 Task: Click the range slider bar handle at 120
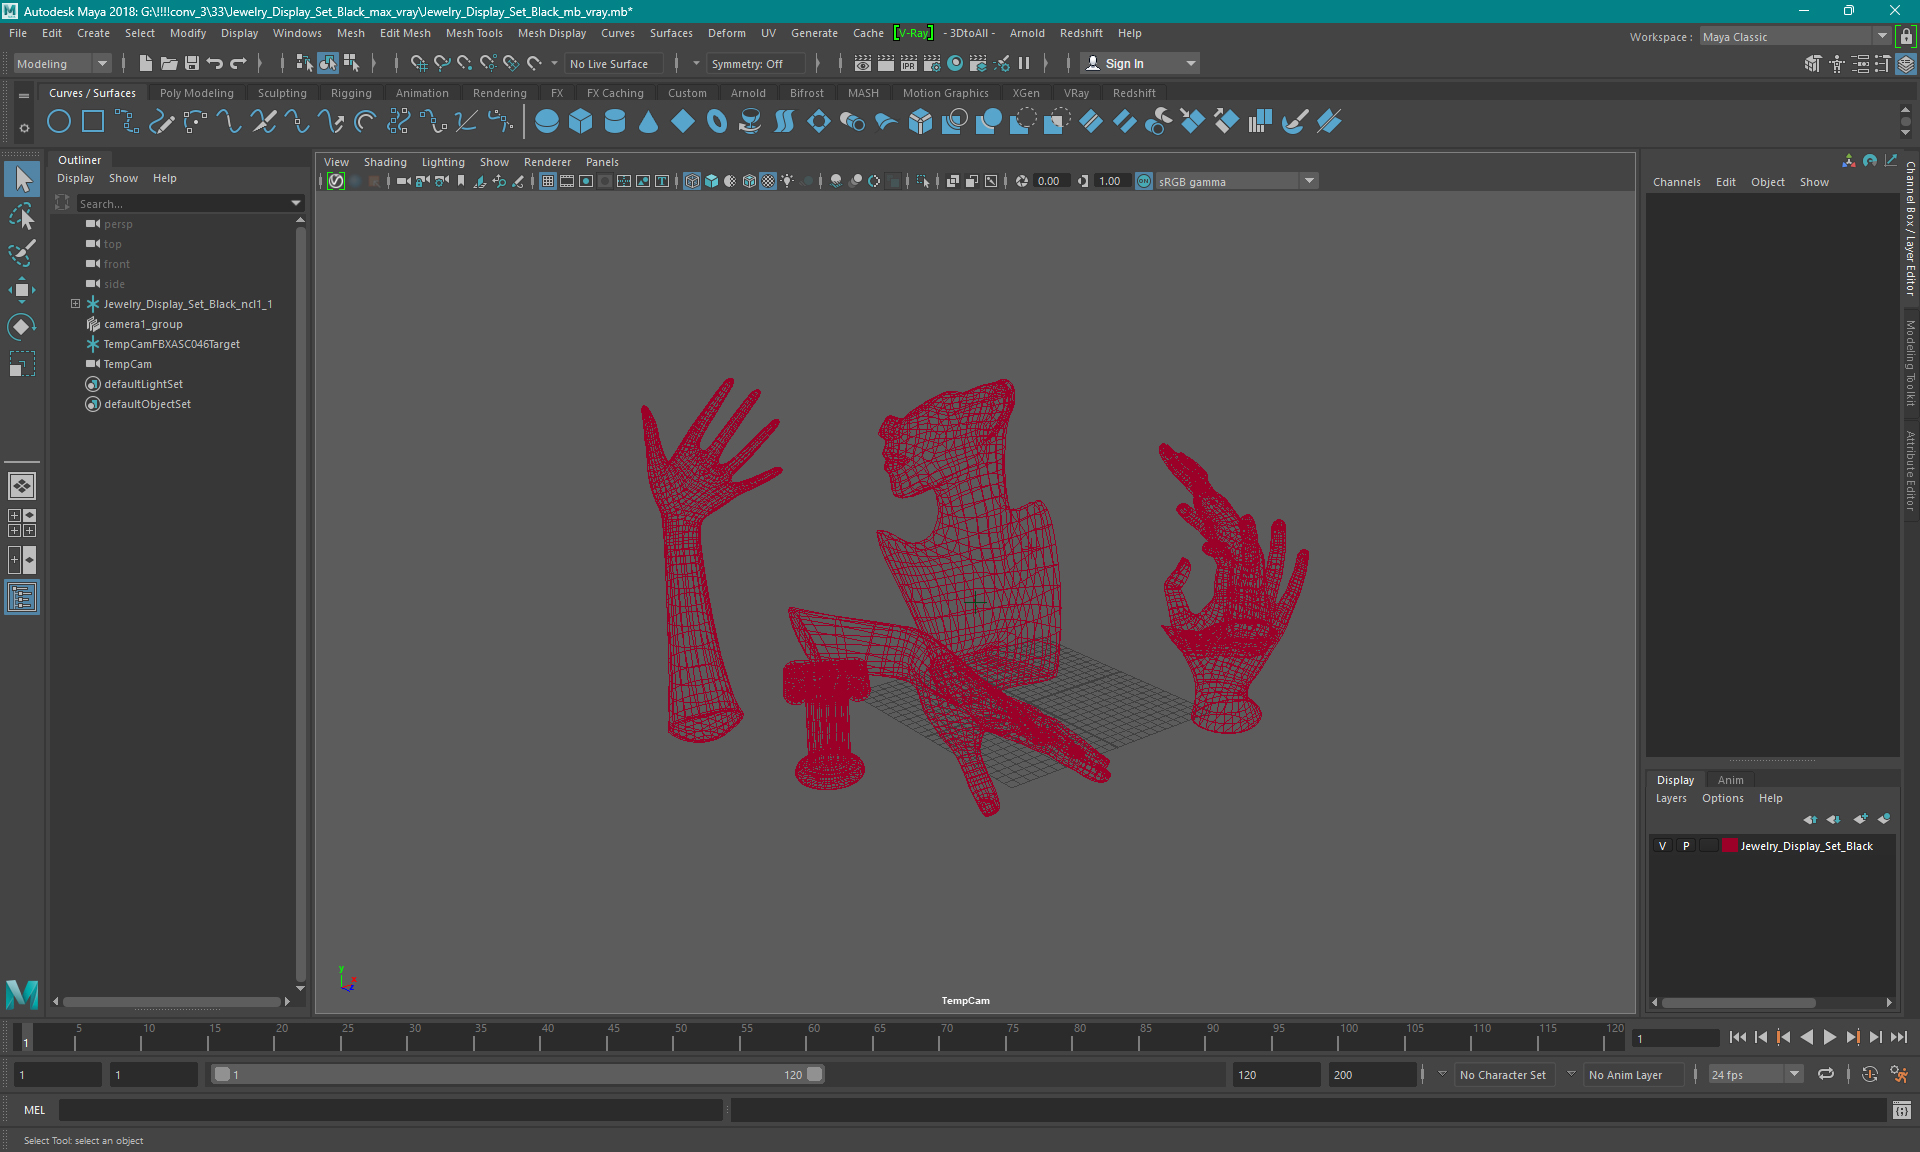815,1074
